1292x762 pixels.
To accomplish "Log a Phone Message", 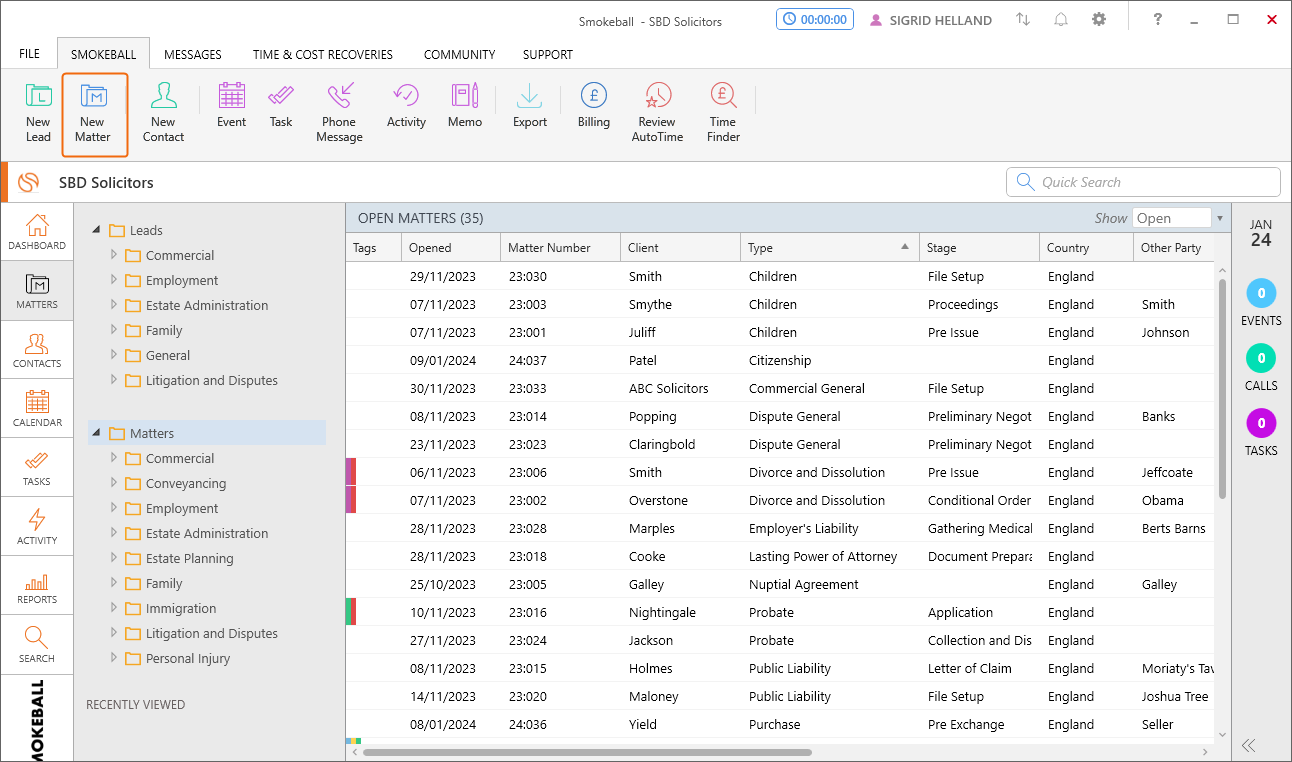I will tap(339, 113).
